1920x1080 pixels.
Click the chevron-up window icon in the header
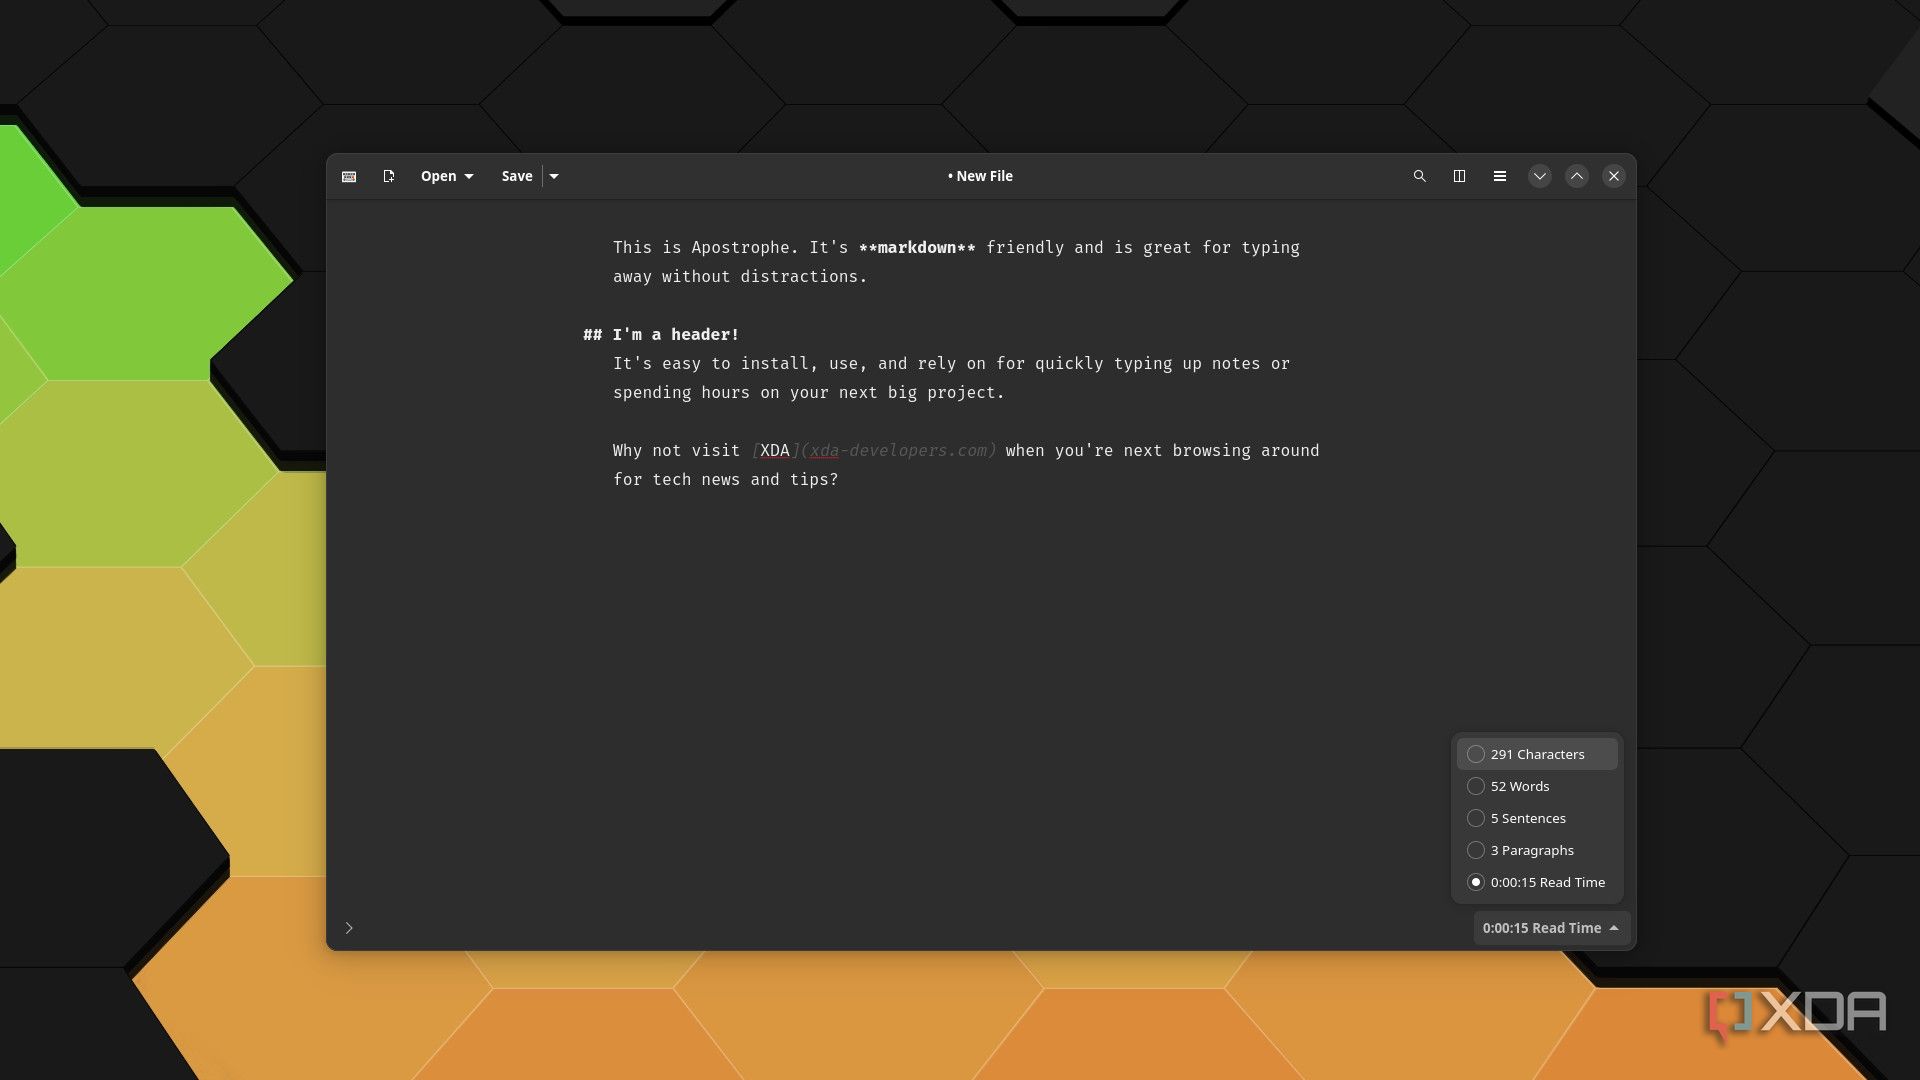coord(1577,176)
